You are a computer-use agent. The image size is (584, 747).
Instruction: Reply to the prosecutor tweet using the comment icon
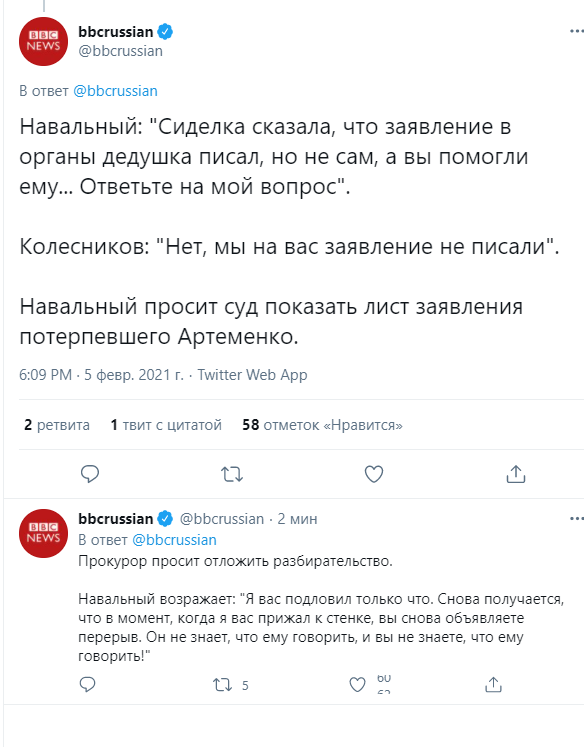[87, 685]
